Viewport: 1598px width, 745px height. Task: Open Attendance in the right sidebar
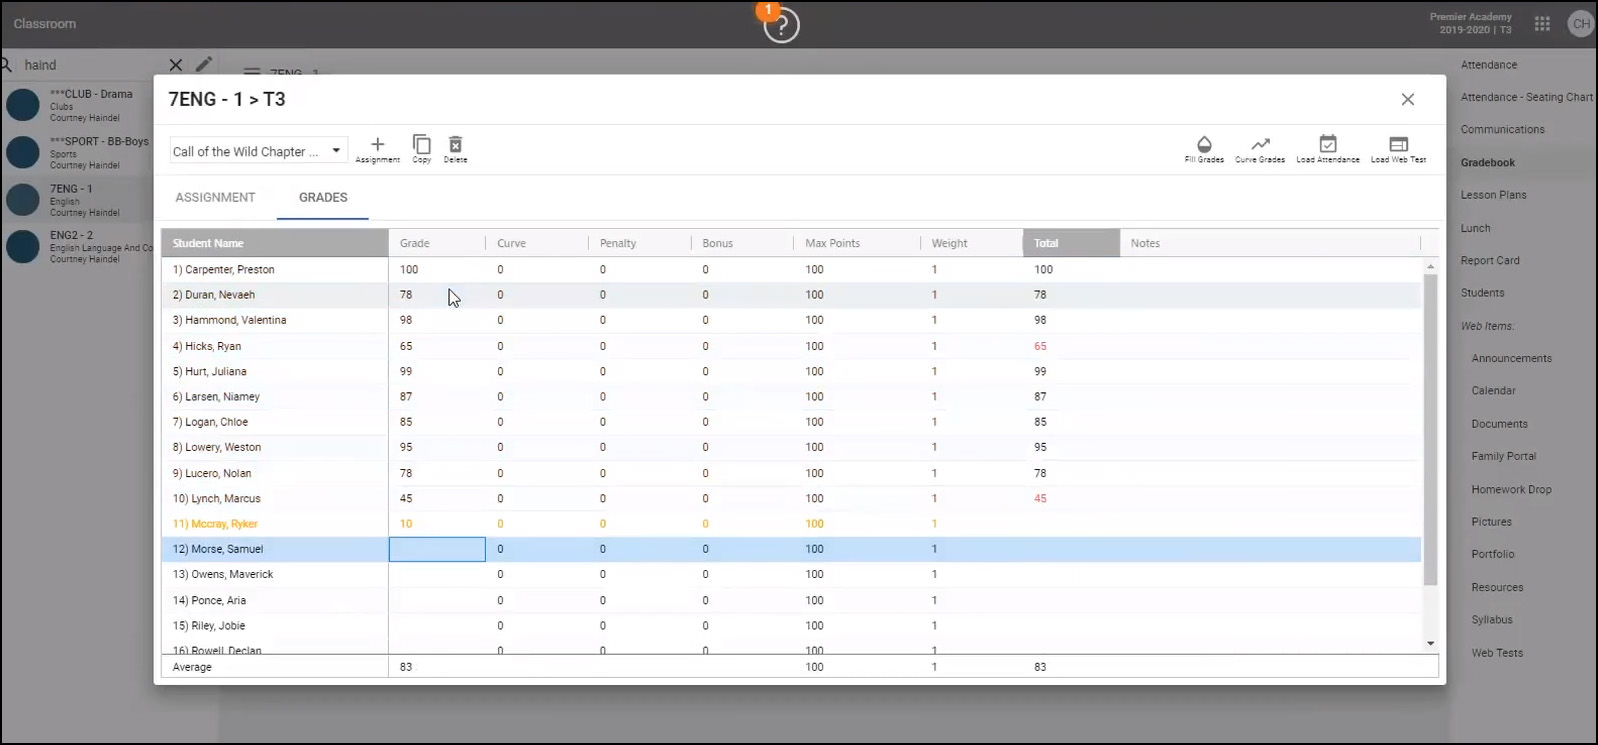click(1489, 65)
